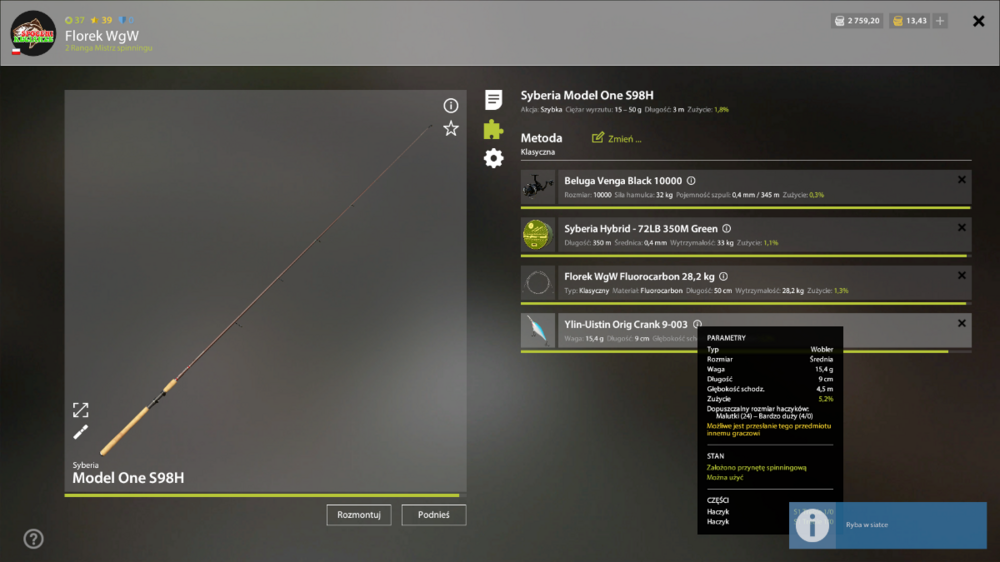Remove the Syberia Hybrid 72LB line
The height and width of the screenshot is (562, 1000).
point(962,228)
